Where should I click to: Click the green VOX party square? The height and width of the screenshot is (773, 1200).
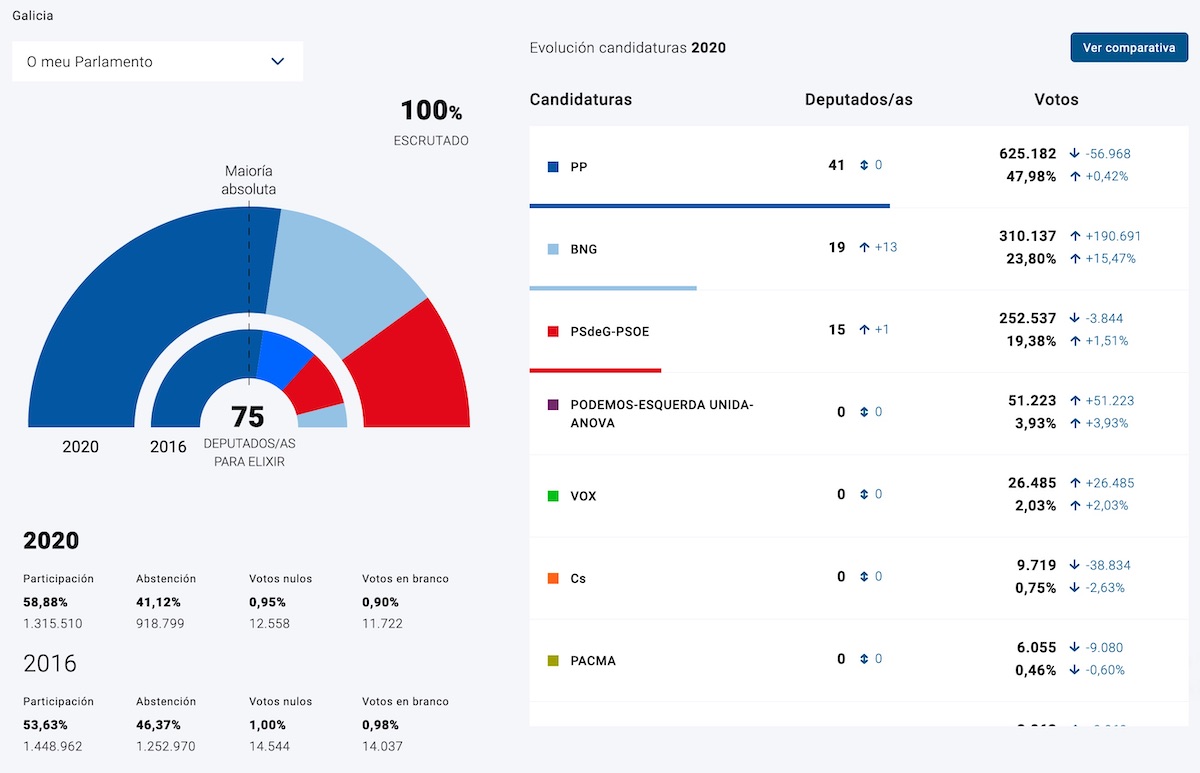553,496
